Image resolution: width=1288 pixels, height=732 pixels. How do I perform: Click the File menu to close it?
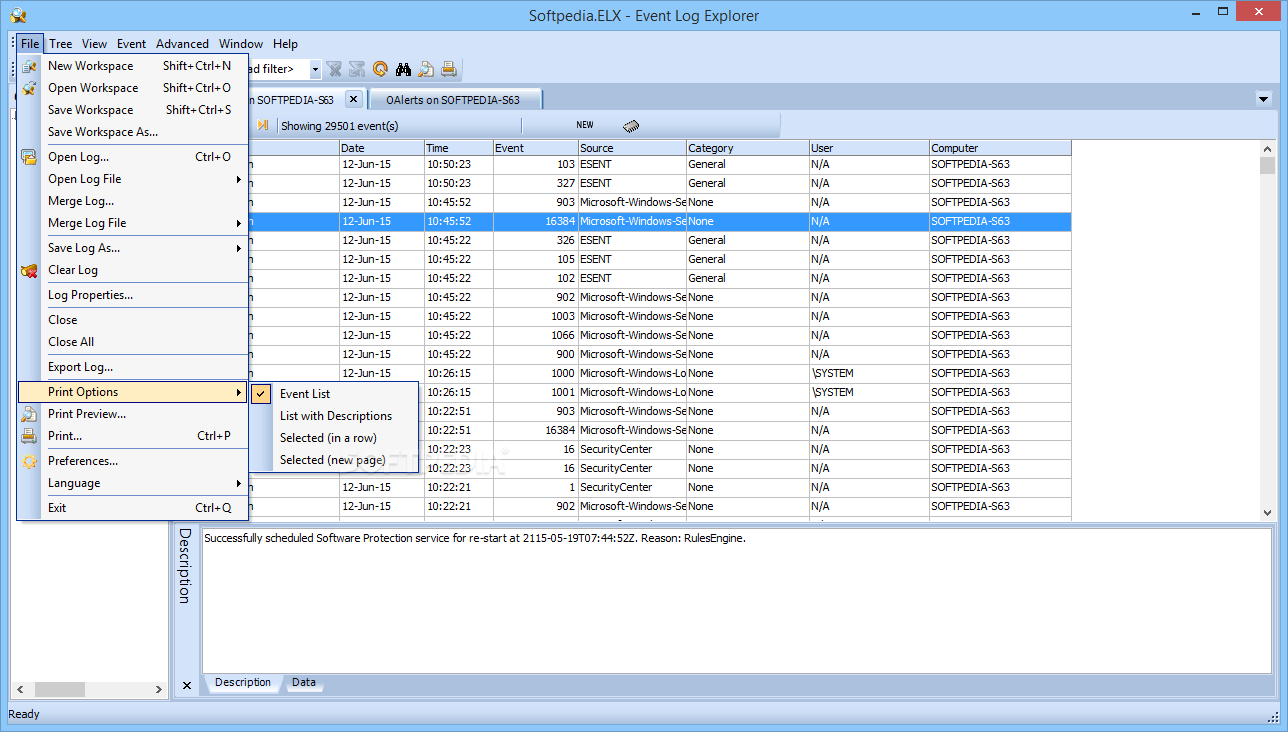pos(30,44)
